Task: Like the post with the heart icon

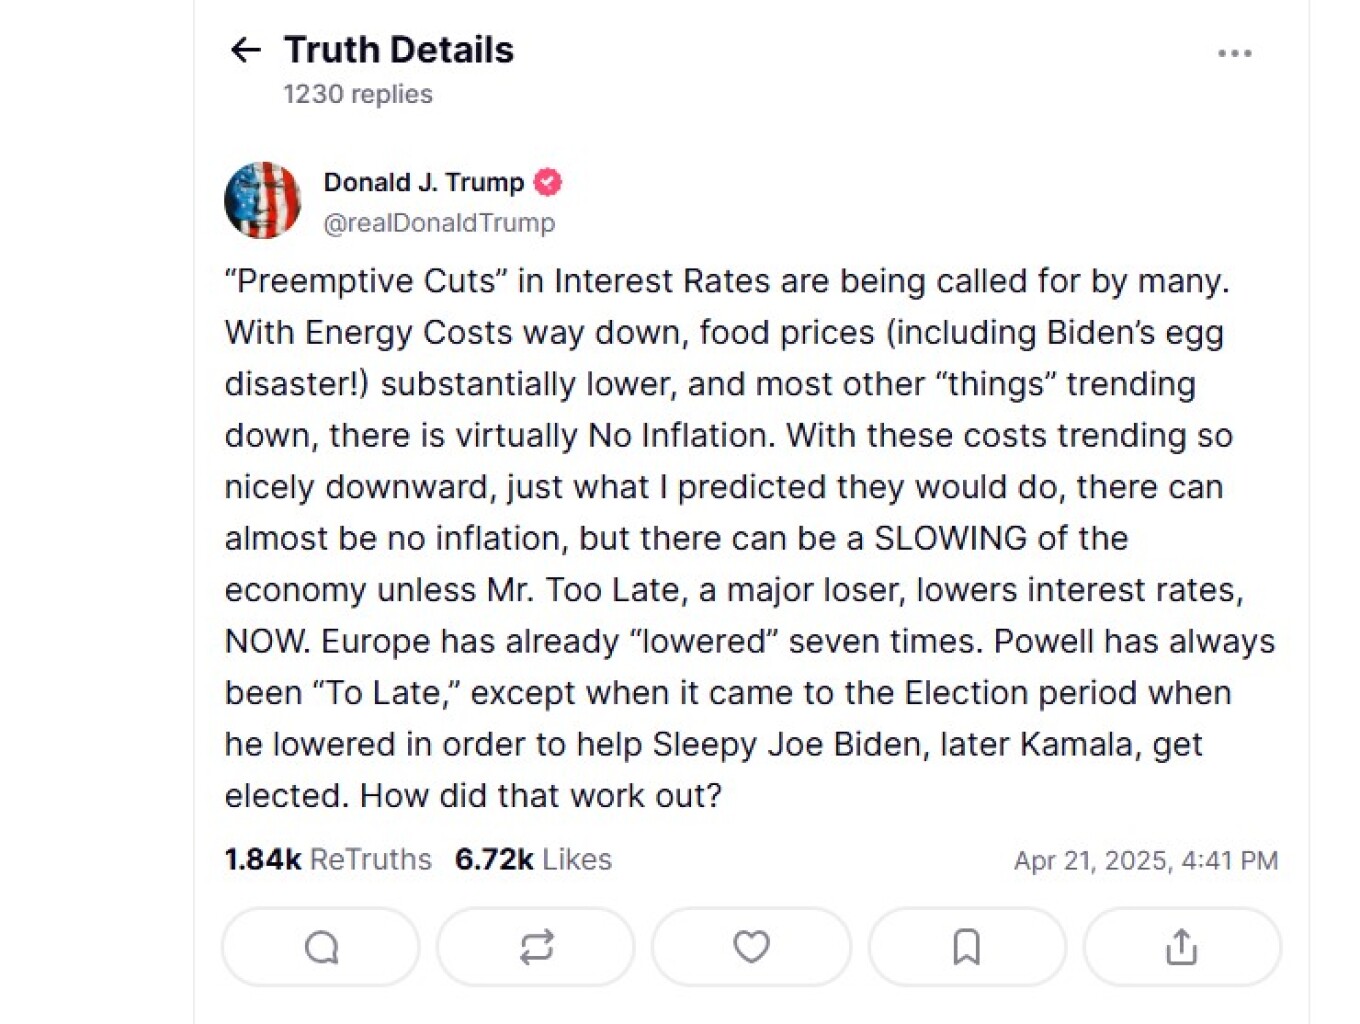Action: pos(751,947)
